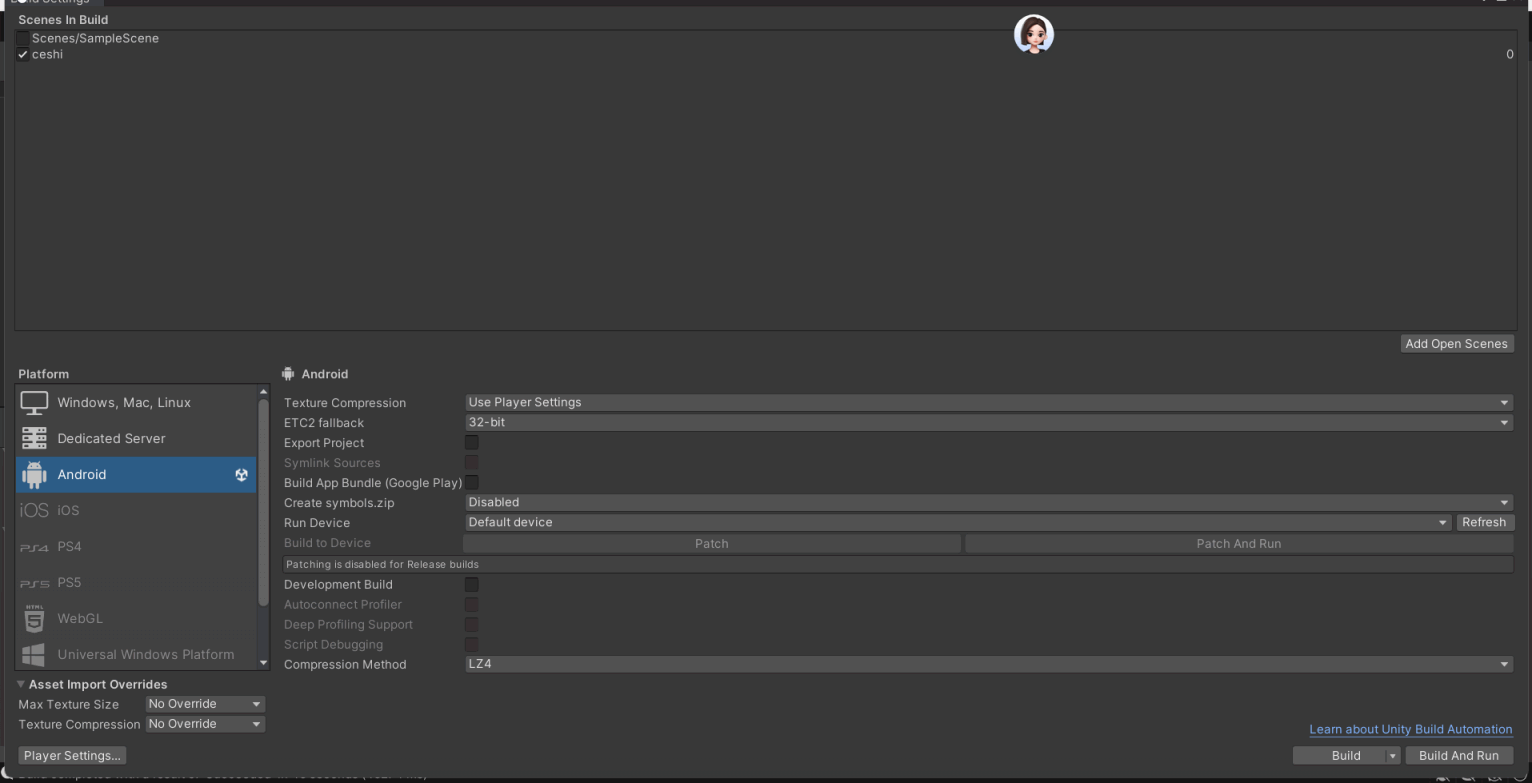Select the PS5 platform entry
This screenshot has width=1532, height=783.
coord(136,583)
